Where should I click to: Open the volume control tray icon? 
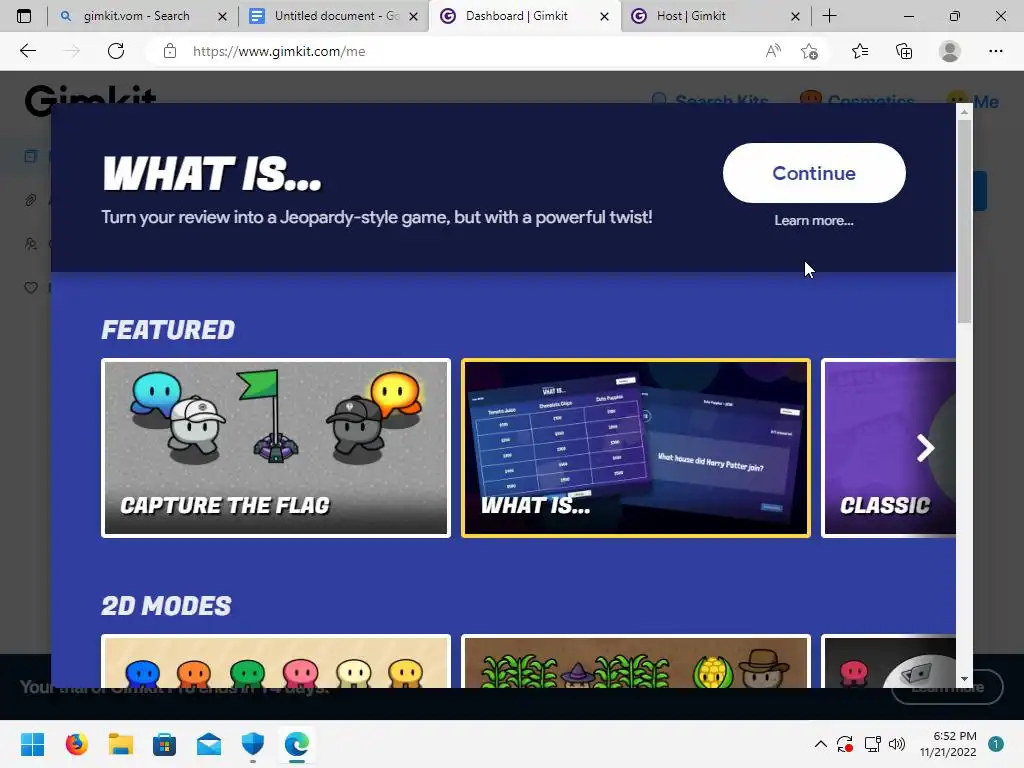[897, 744]
